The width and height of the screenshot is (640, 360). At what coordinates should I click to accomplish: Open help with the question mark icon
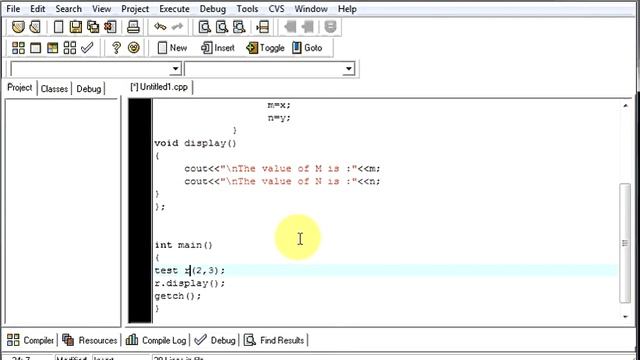pos(116,48)
